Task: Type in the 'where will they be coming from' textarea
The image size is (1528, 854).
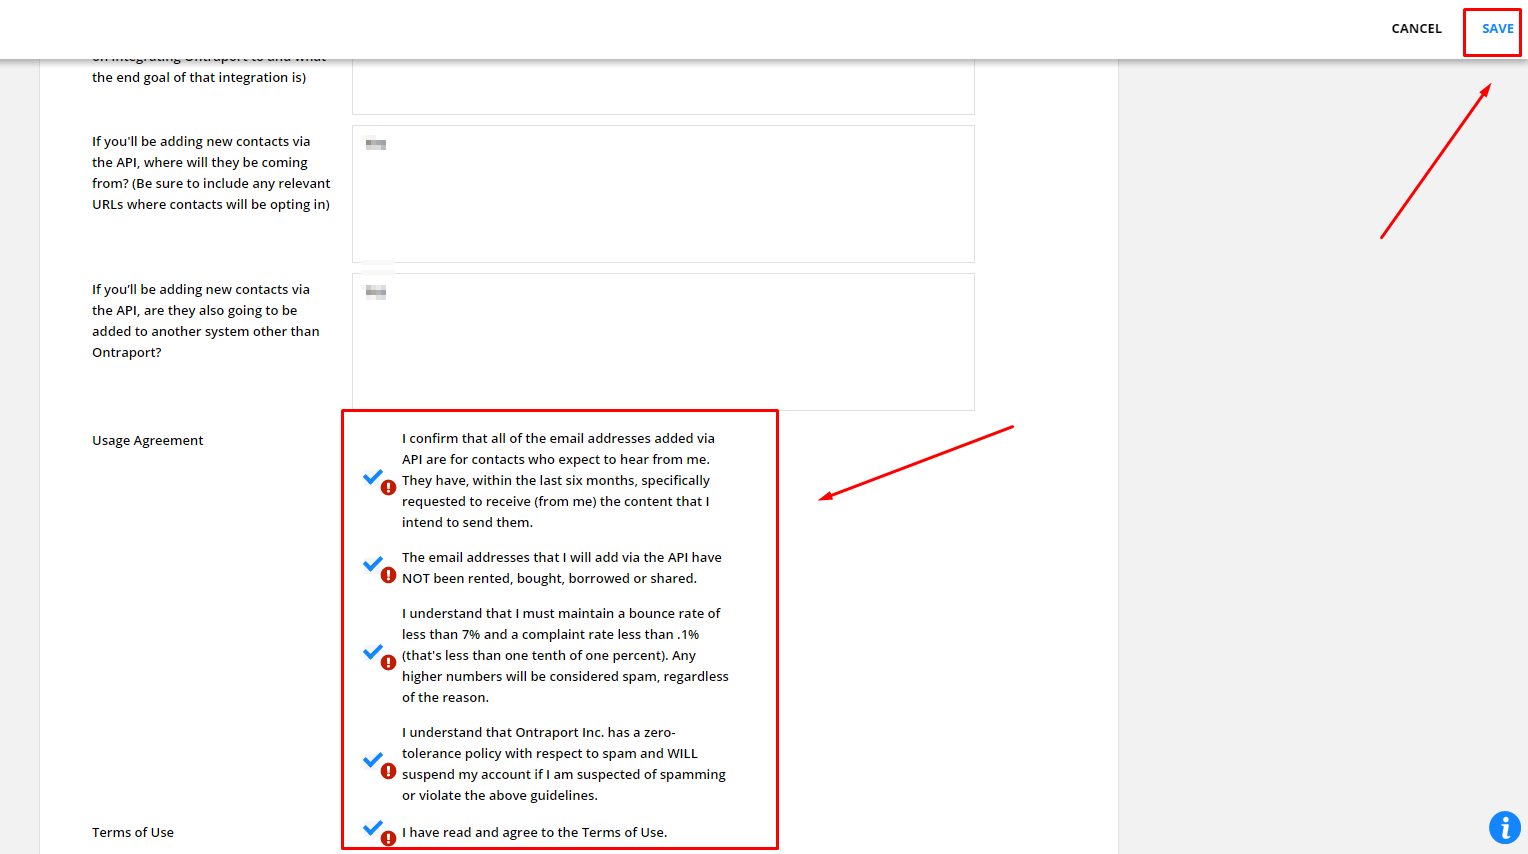Action: click(x=663, y=194)
